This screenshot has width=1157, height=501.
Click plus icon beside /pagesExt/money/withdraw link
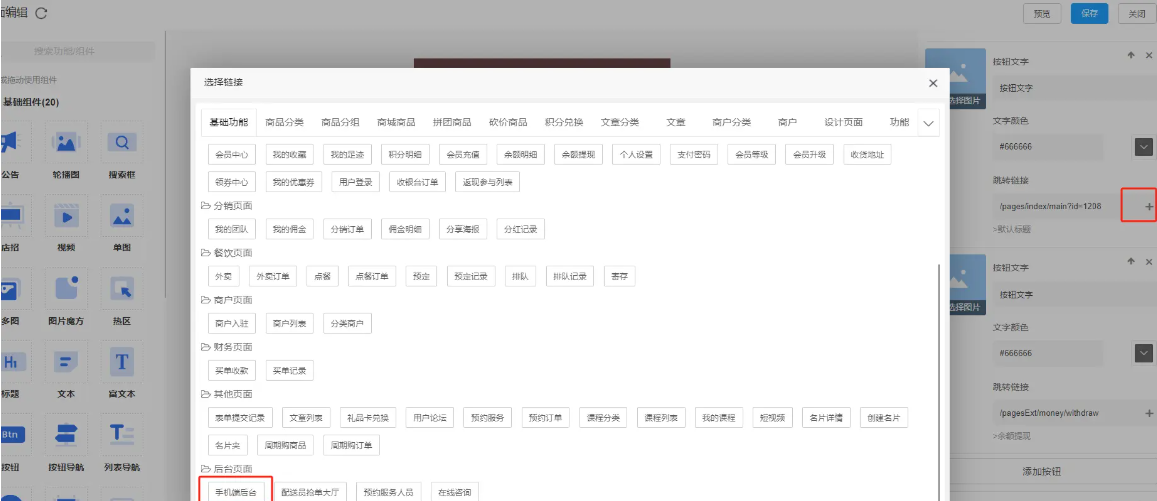point(1149,413)
